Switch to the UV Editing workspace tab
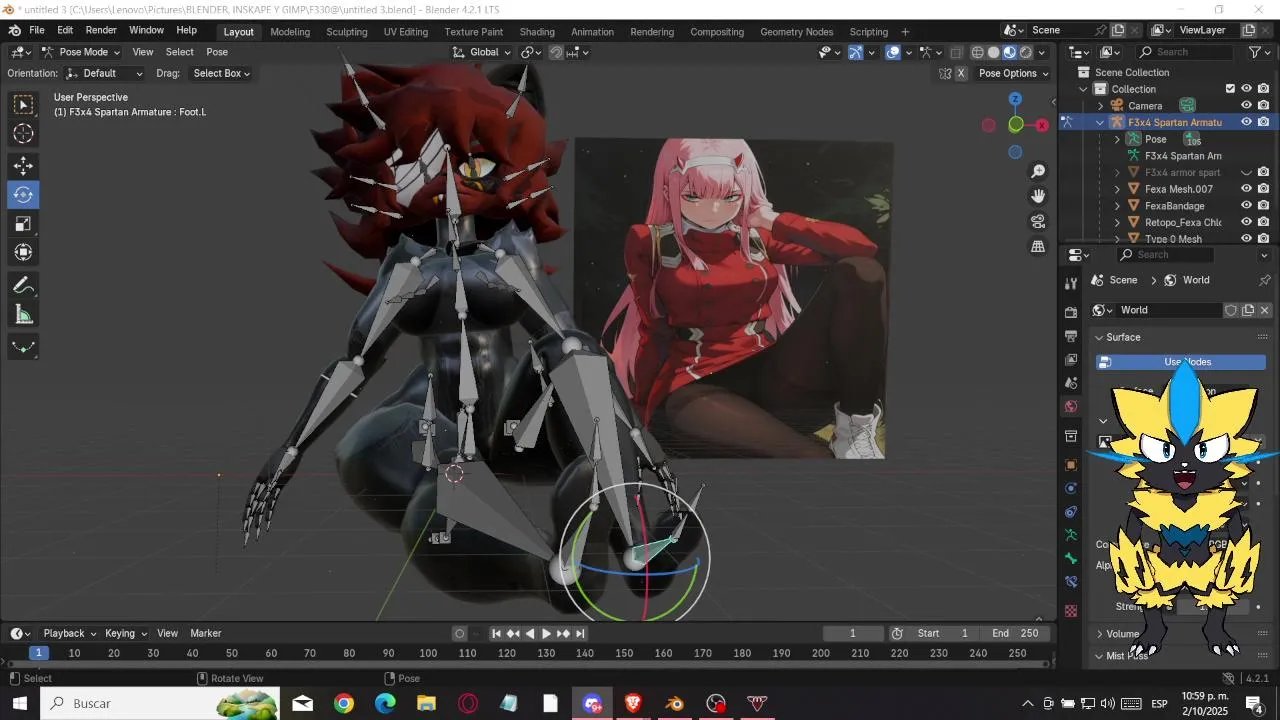This screenshot has height=720, width=1280. tap(405, 32)
